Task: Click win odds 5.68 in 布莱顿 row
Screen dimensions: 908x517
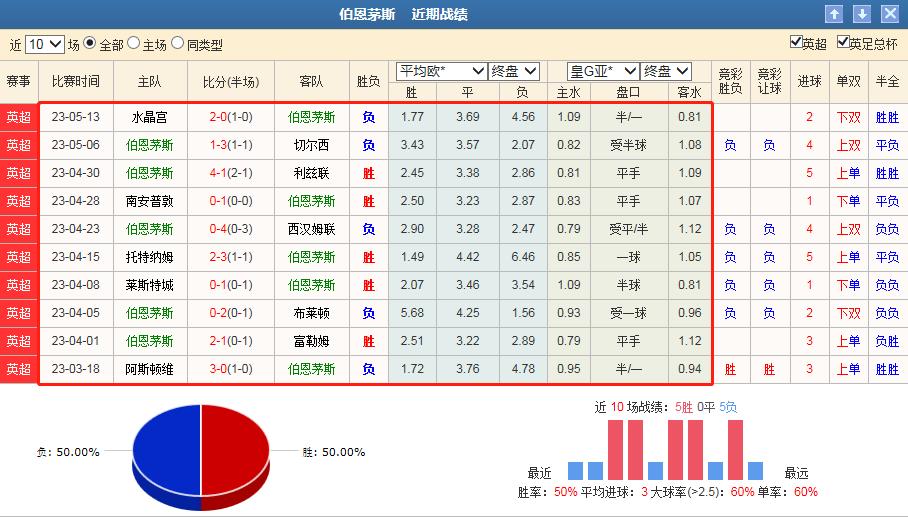Action: 412,313
